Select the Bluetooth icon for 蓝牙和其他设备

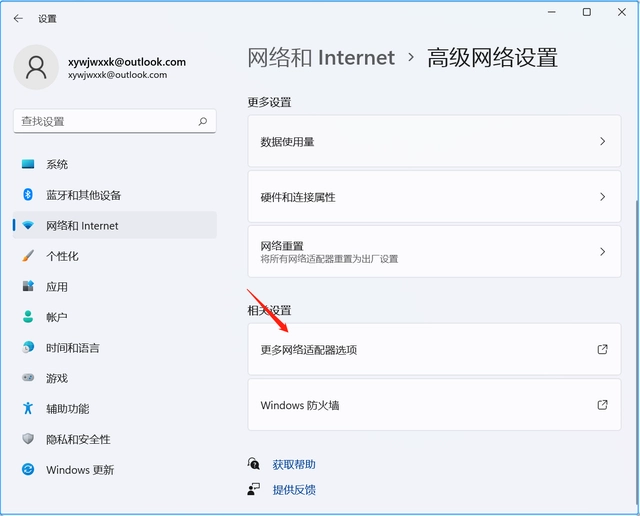[x=28, y=195]
